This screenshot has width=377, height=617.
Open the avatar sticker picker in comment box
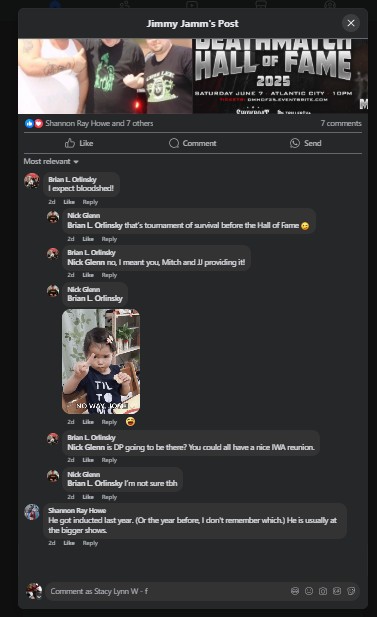pyautogui.click(x=295, y=591)
